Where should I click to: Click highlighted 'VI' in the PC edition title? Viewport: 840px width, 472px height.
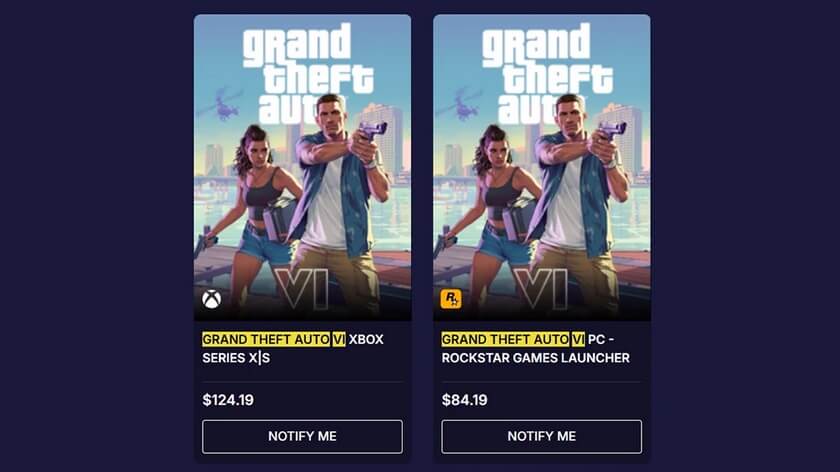click(578, 340)
